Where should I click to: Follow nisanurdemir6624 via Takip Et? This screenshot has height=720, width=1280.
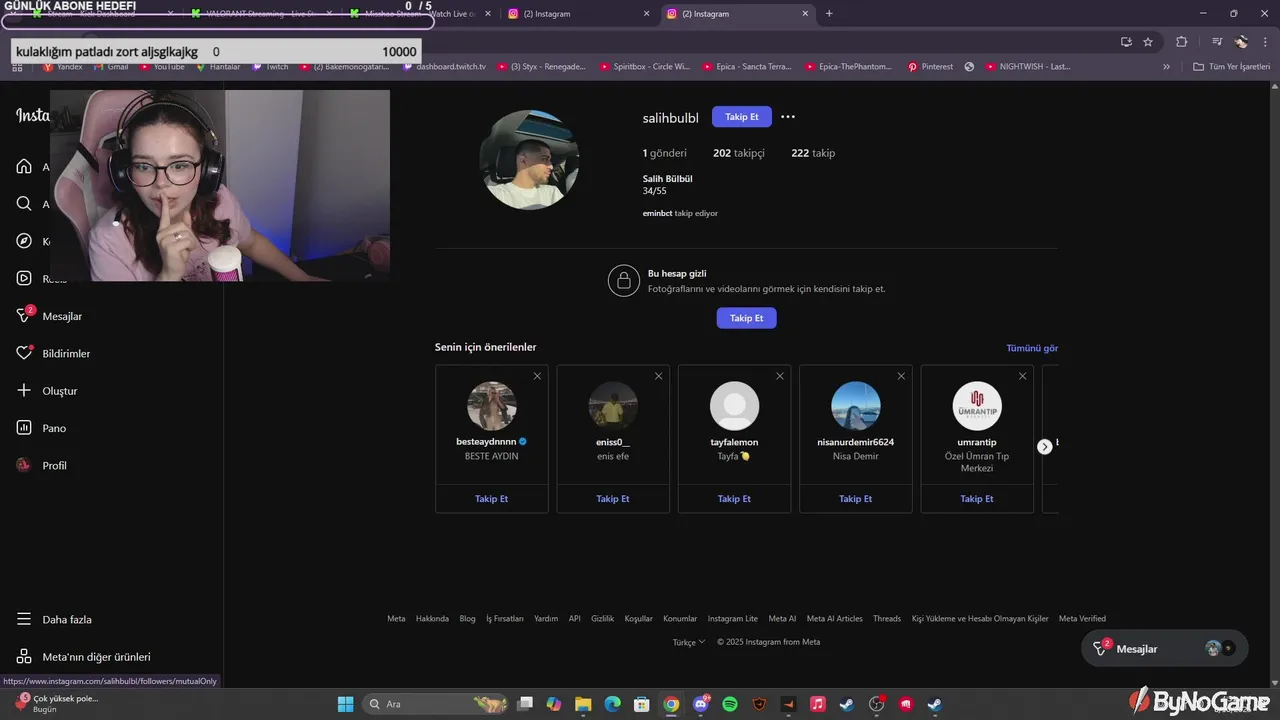856,498
